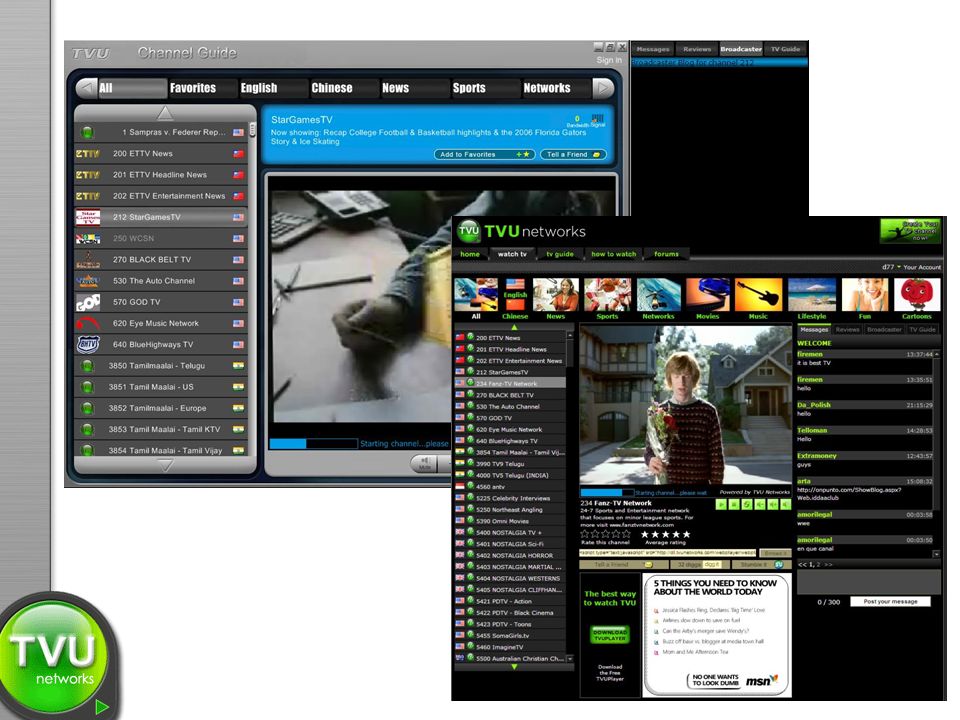
Task: Click the chat panel scrollbar down arrow
Action: [936, 553]
